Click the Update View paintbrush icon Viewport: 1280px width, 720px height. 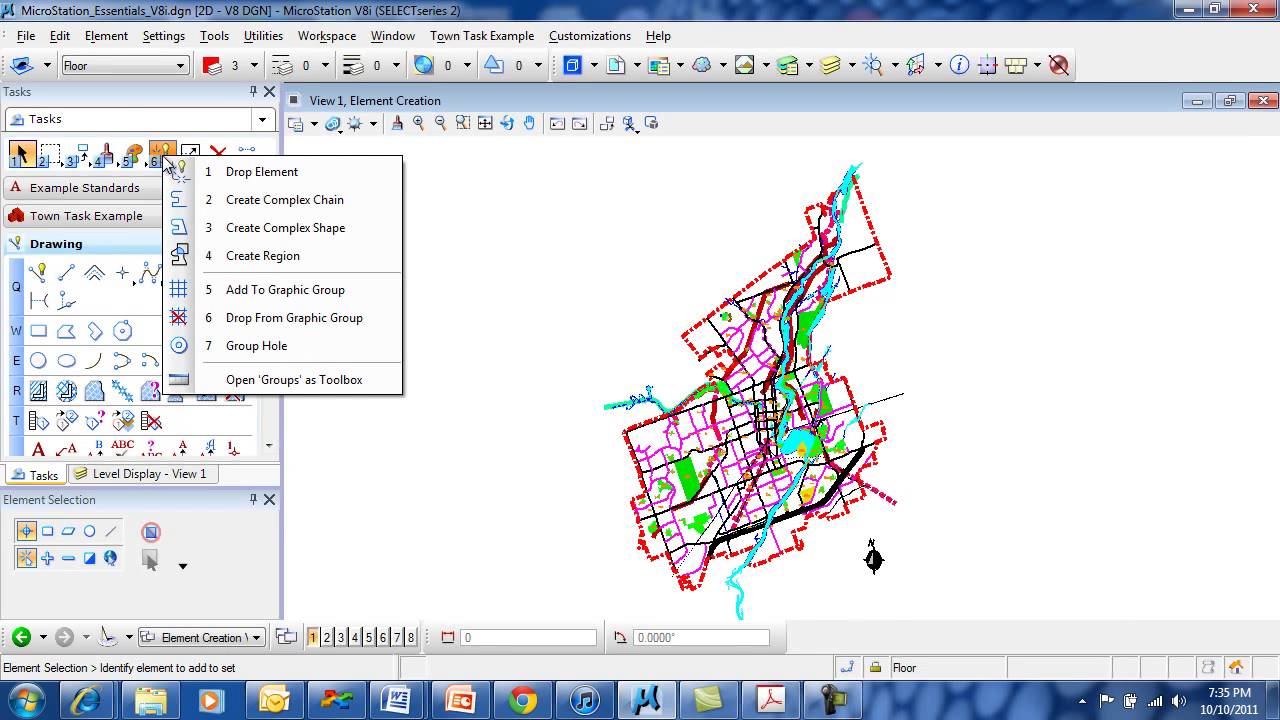[397, 124]
